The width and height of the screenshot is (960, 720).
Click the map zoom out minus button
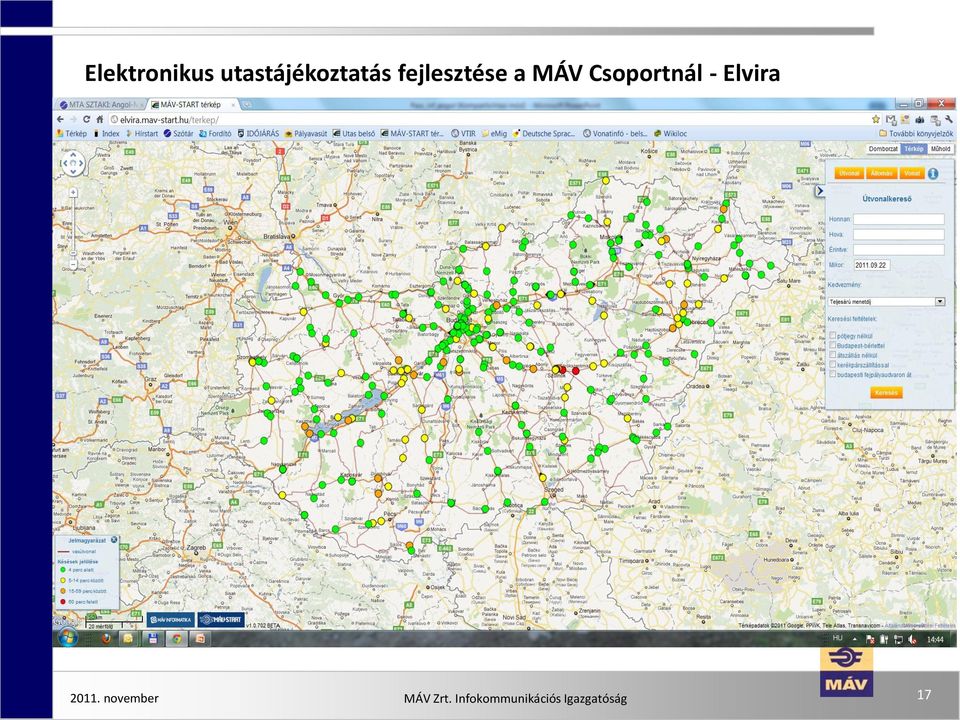tap(73, 265)
